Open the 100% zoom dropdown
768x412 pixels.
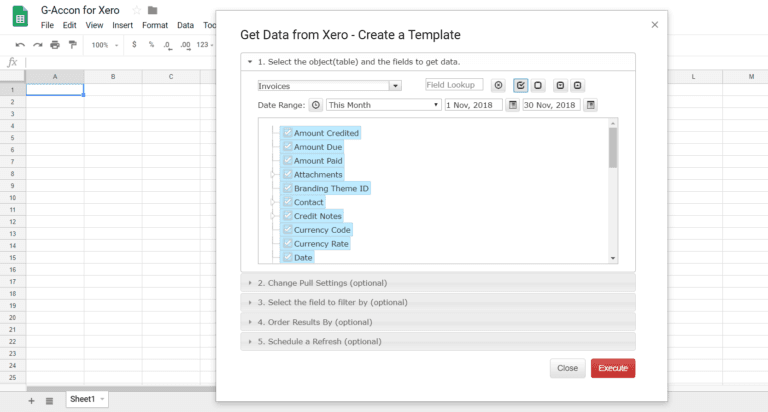point(105,45)
